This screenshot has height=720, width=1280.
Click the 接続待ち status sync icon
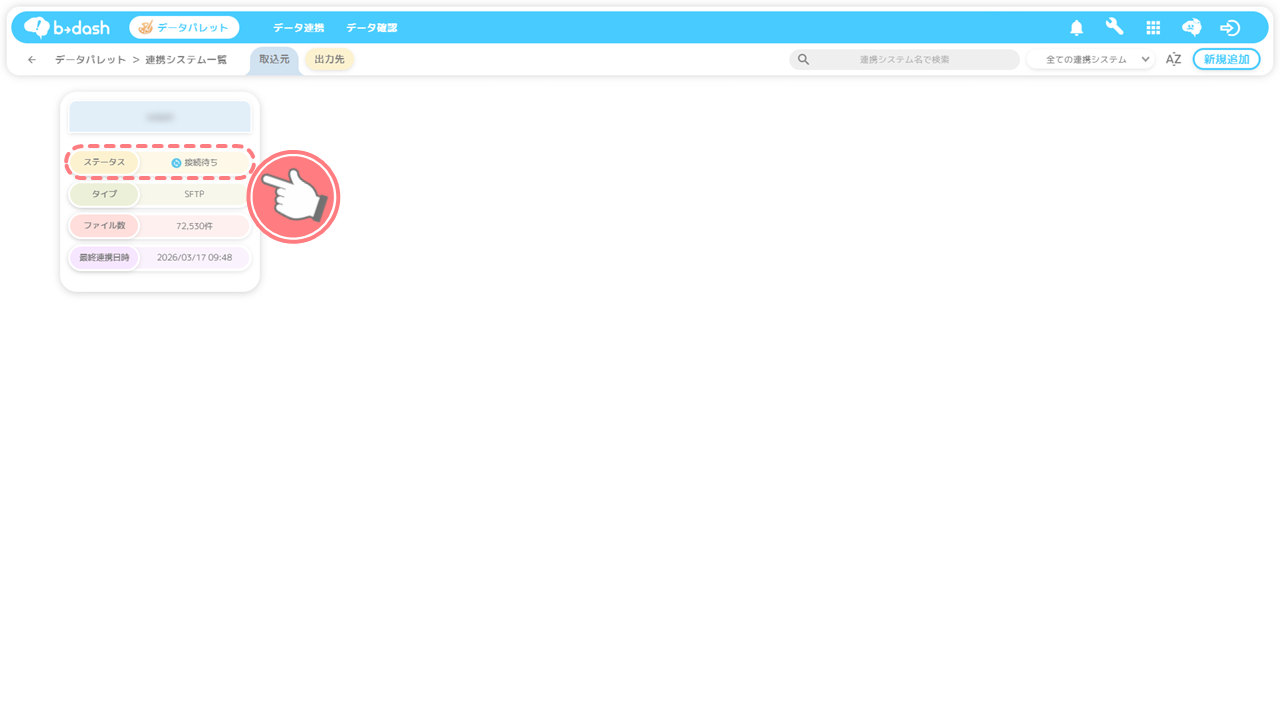[x=176, y=162]
